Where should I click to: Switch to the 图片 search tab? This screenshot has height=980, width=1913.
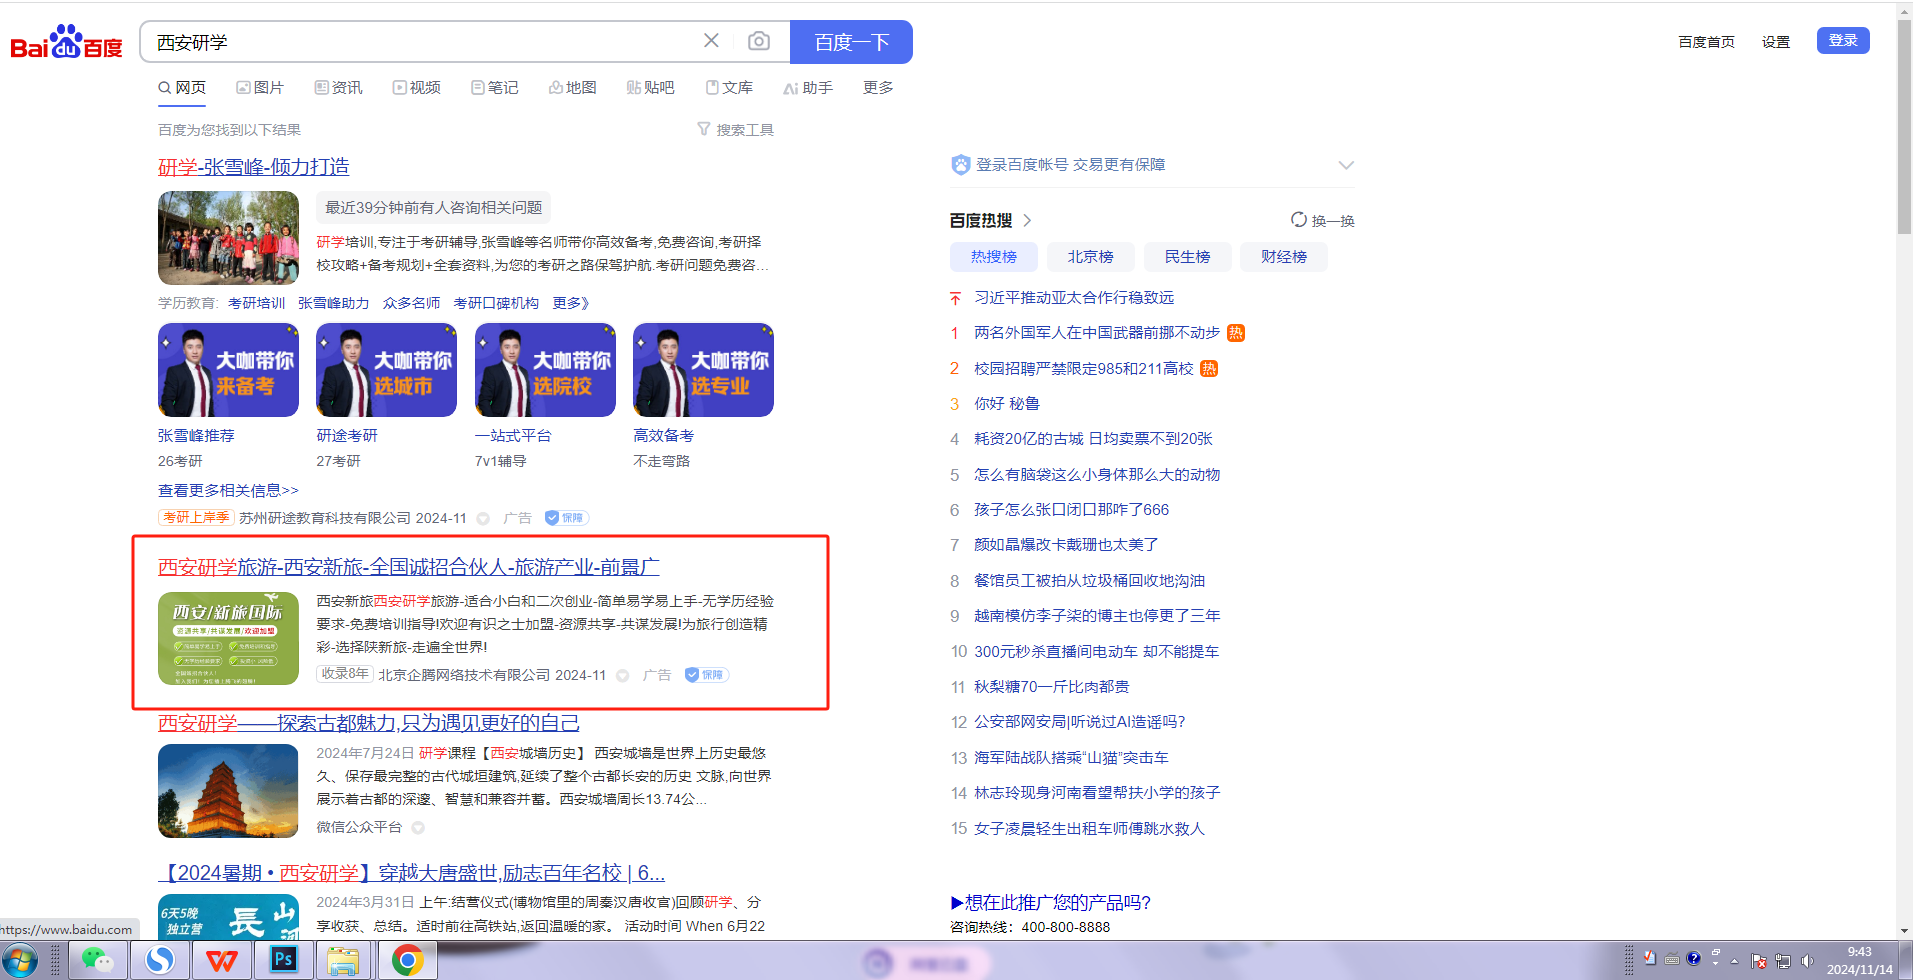point(260,88)
